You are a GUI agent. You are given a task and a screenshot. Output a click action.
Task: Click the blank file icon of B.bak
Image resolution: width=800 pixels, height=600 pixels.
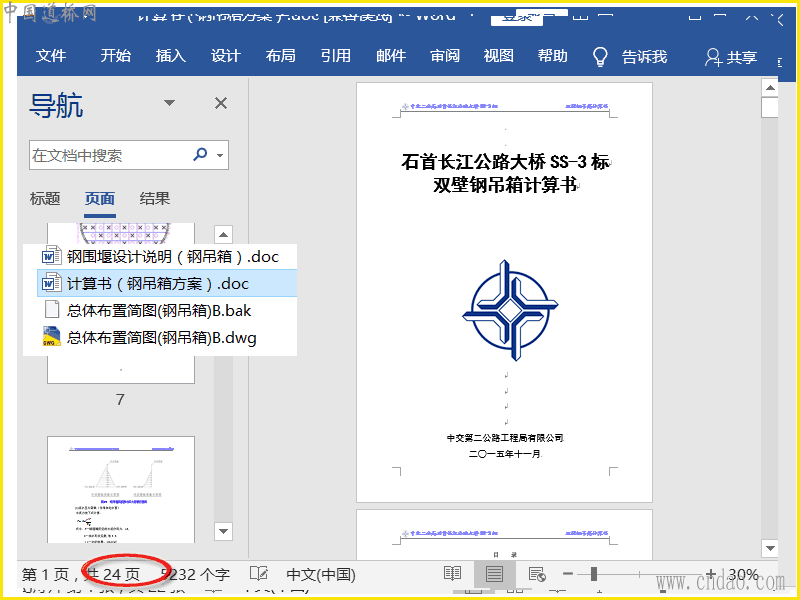pos(52,310)
